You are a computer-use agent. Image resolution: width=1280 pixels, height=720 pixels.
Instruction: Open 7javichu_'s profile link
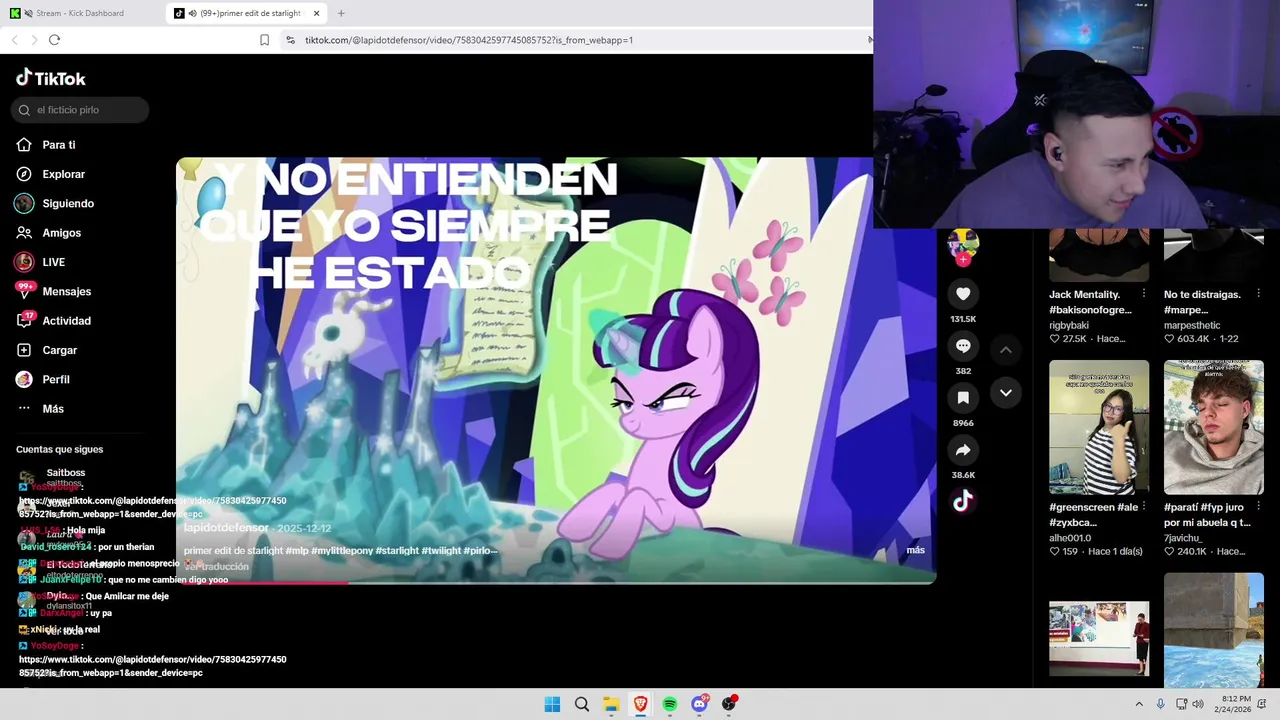[x=1184, y=538]
